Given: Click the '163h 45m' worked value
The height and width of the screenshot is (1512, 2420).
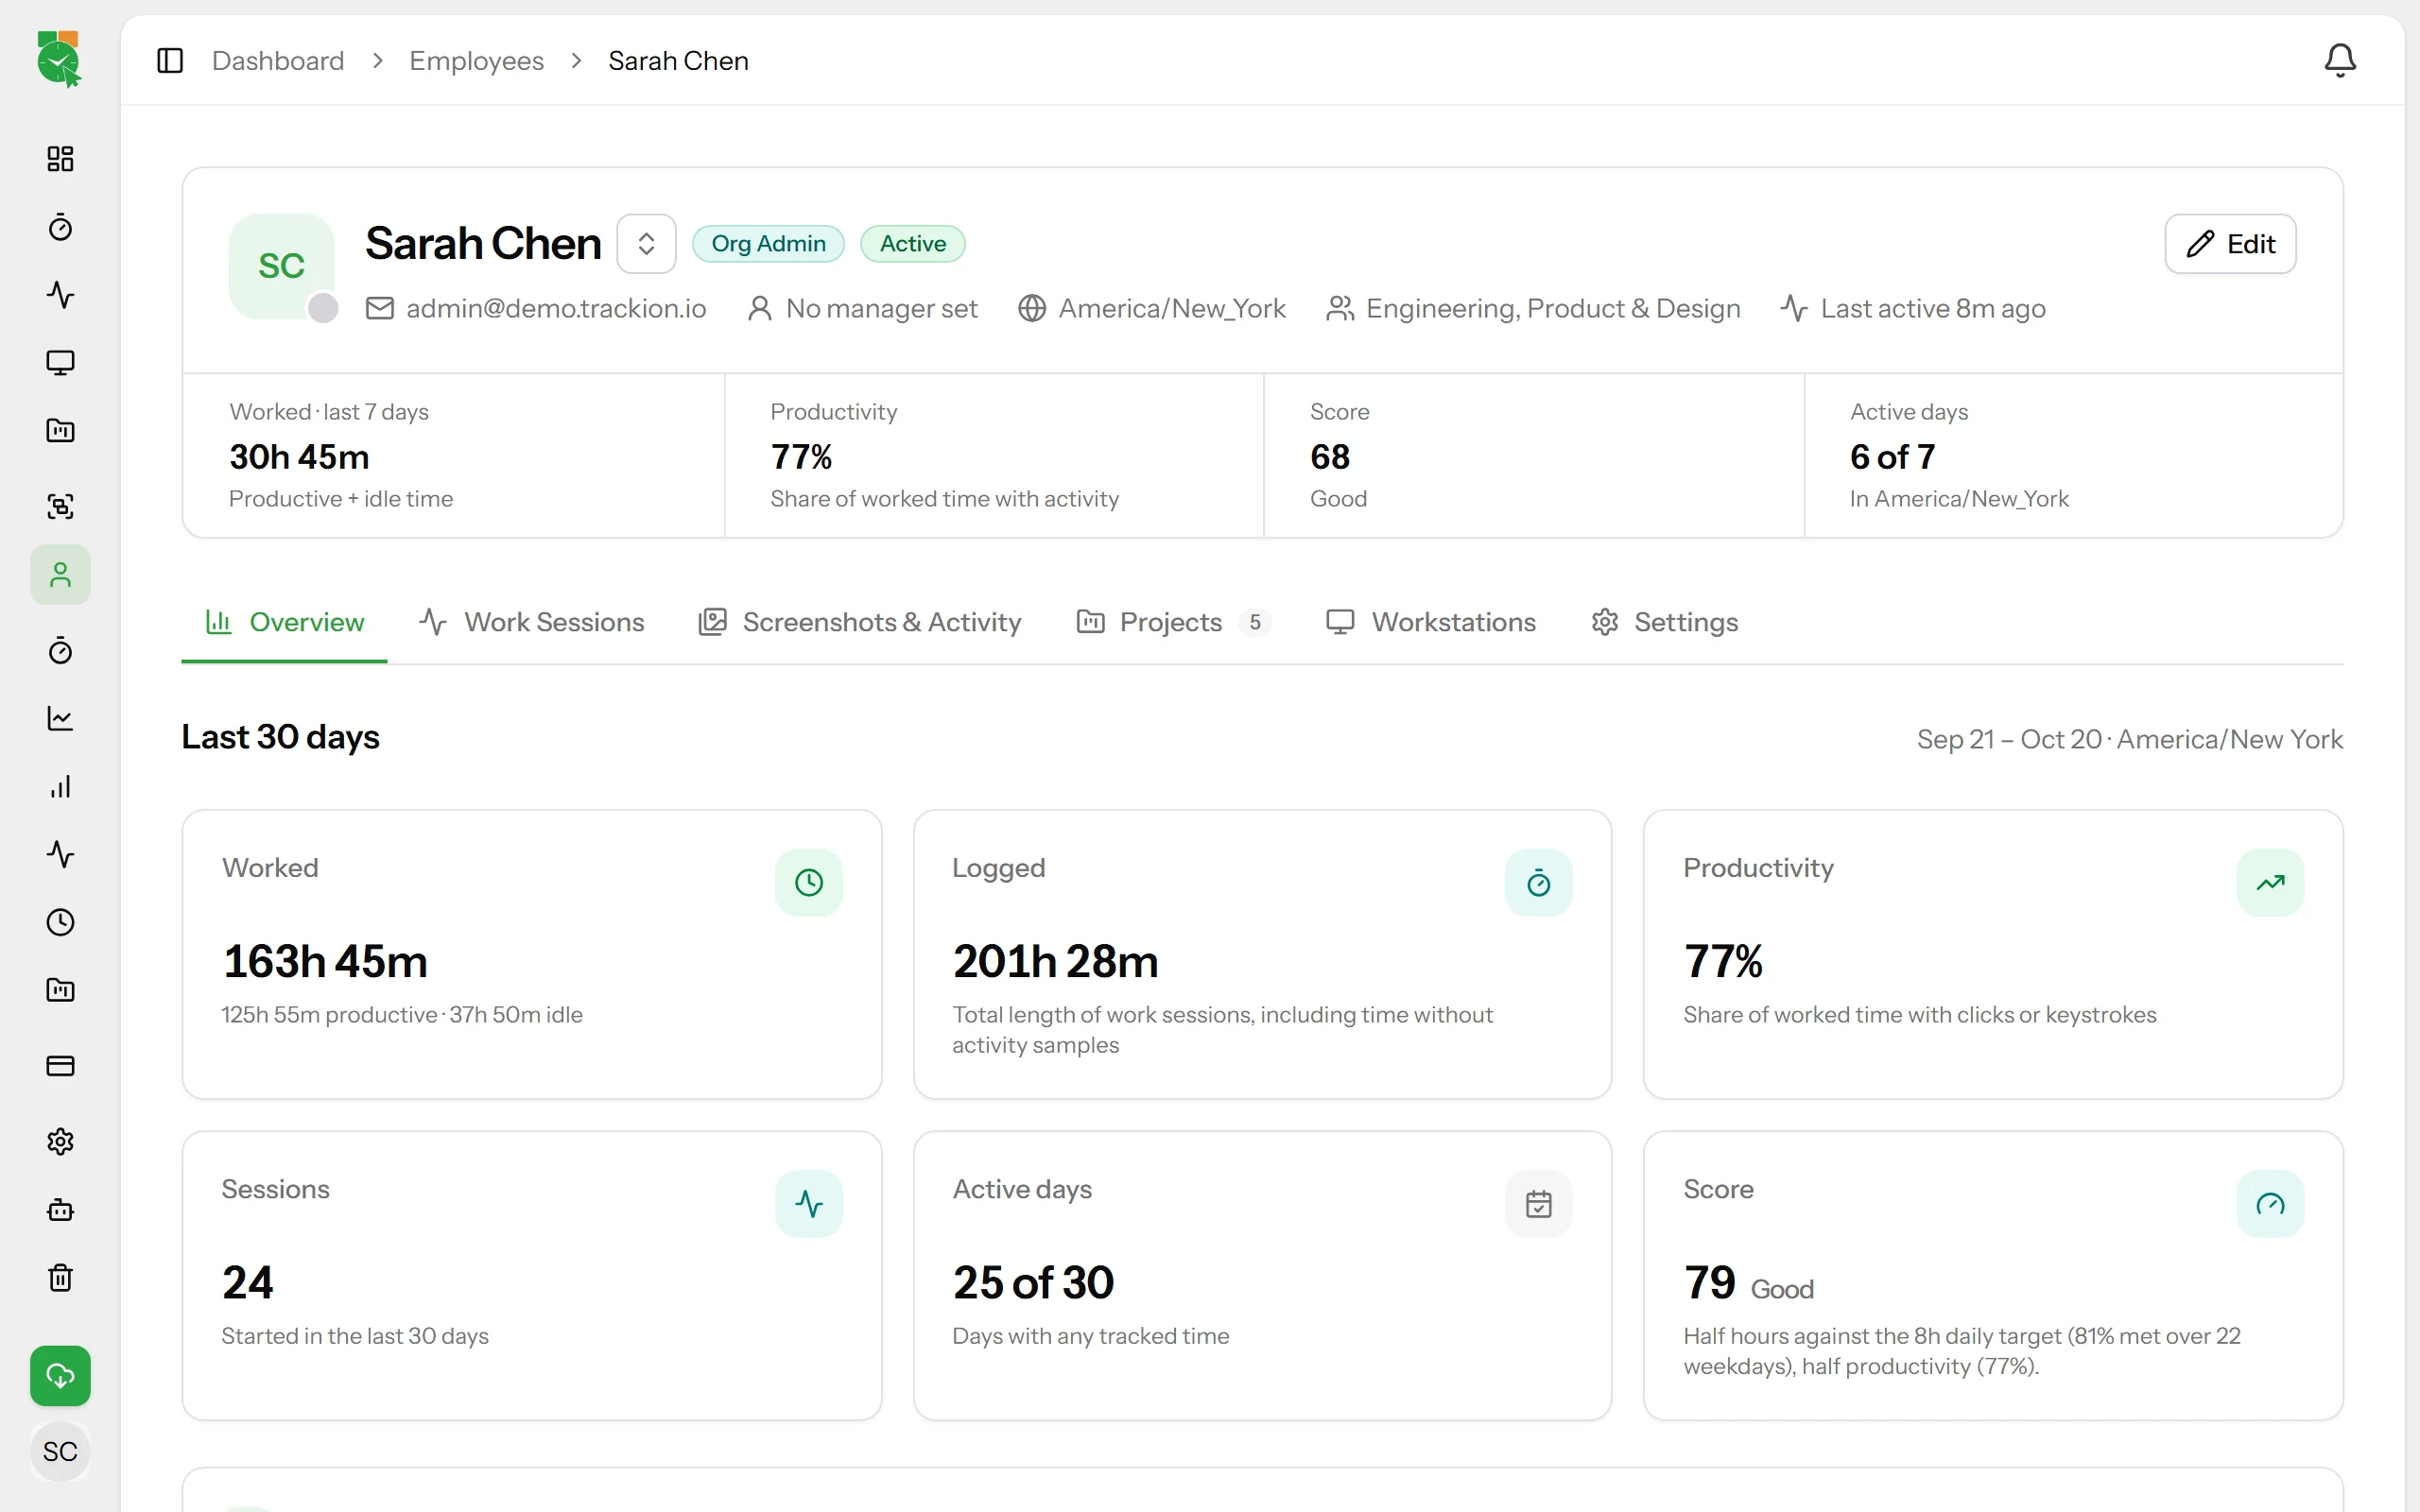Looking at the screenshot, I should click(x=325, y=961).
